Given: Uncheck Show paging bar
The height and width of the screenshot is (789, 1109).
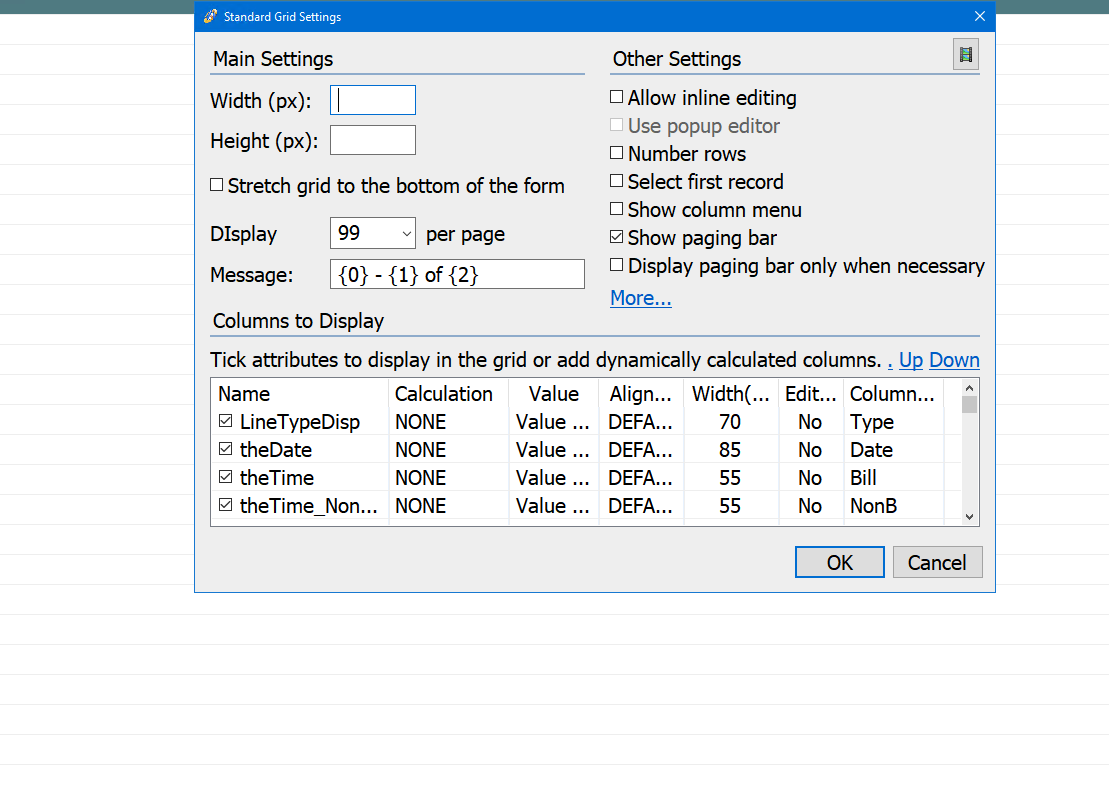Looking at the screenshot, I should (617, 237).
